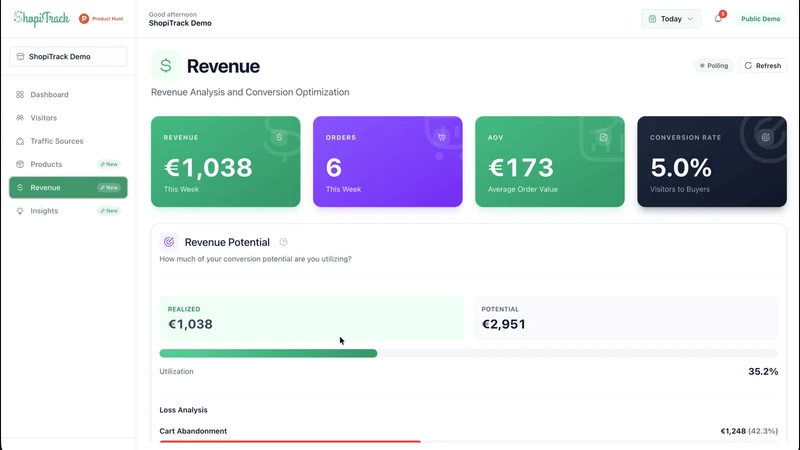Click the ShopiTrack logo

click(x=41, y=19)
